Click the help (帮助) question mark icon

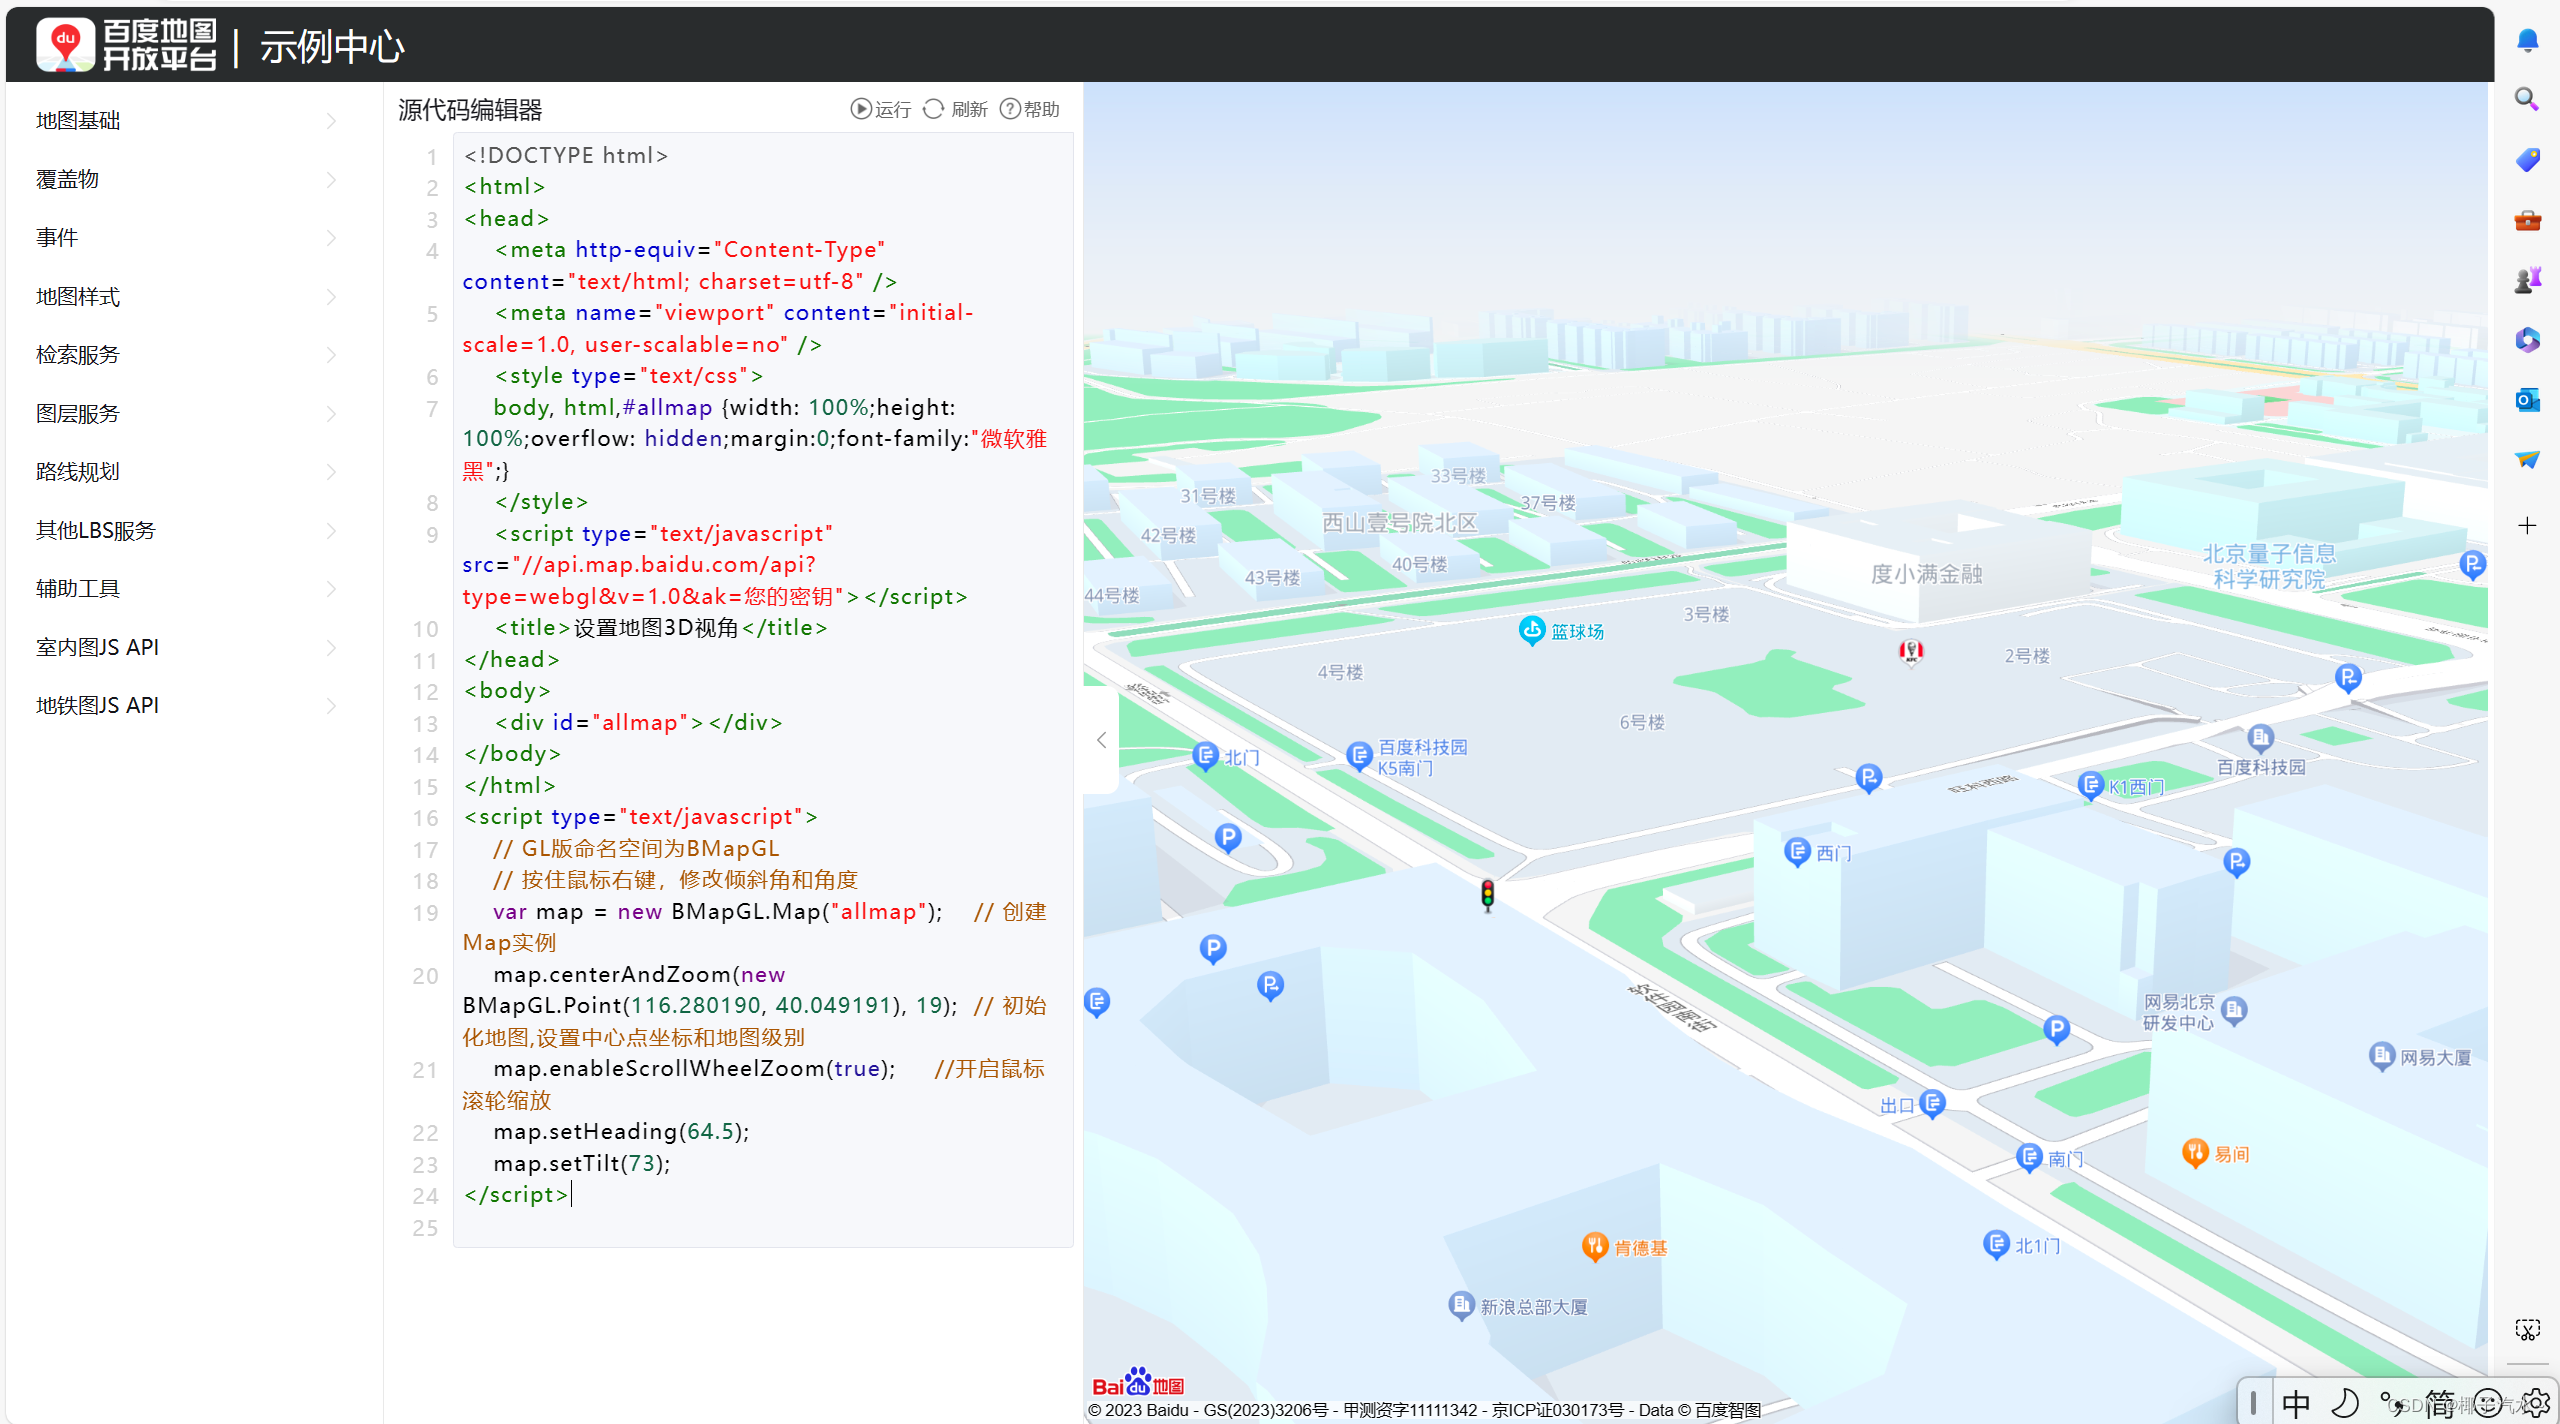pyautogui.click(x=1010, y=109)
